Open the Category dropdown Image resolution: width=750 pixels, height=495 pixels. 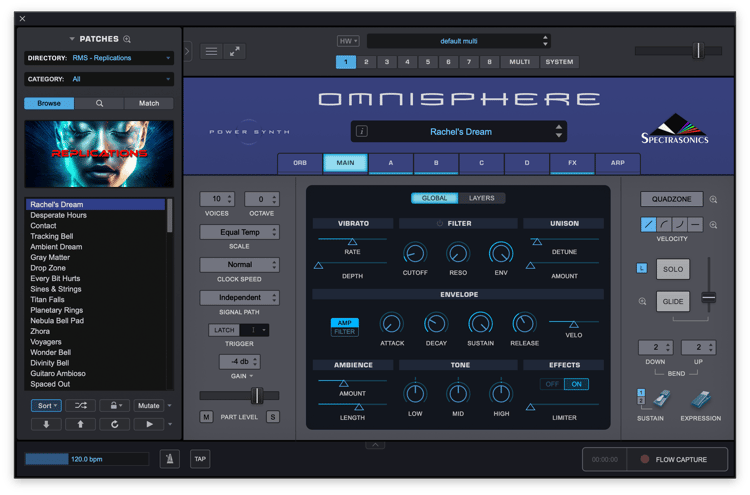click(x=99, y=79)
